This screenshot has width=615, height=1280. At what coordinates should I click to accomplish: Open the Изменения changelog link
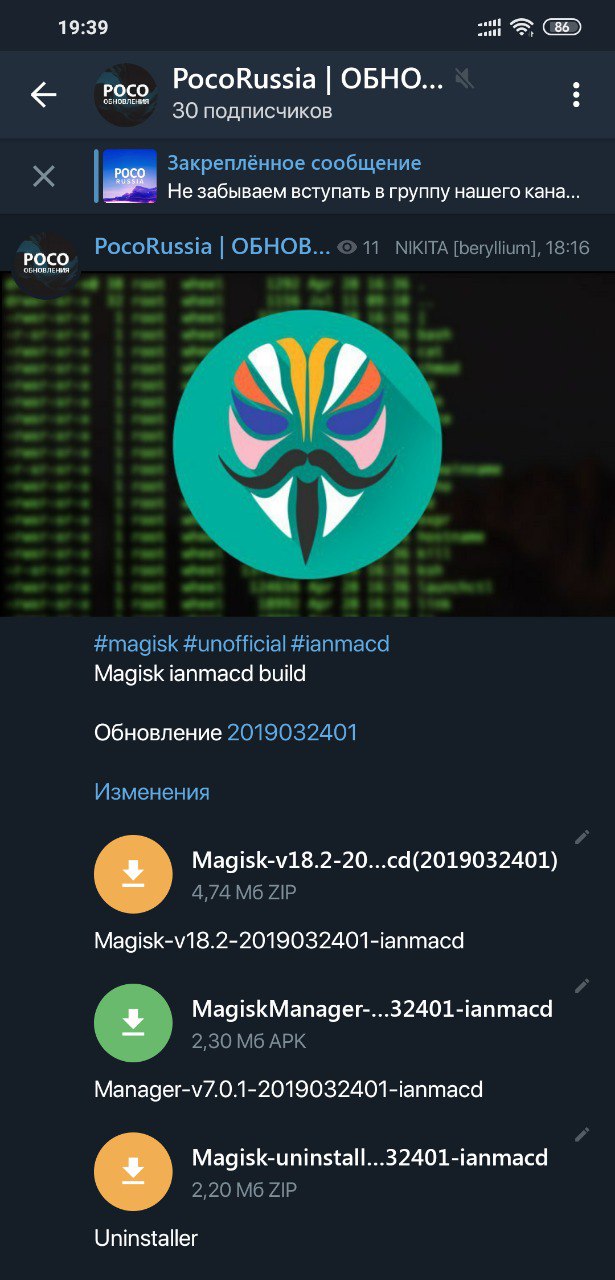[152, 792]
